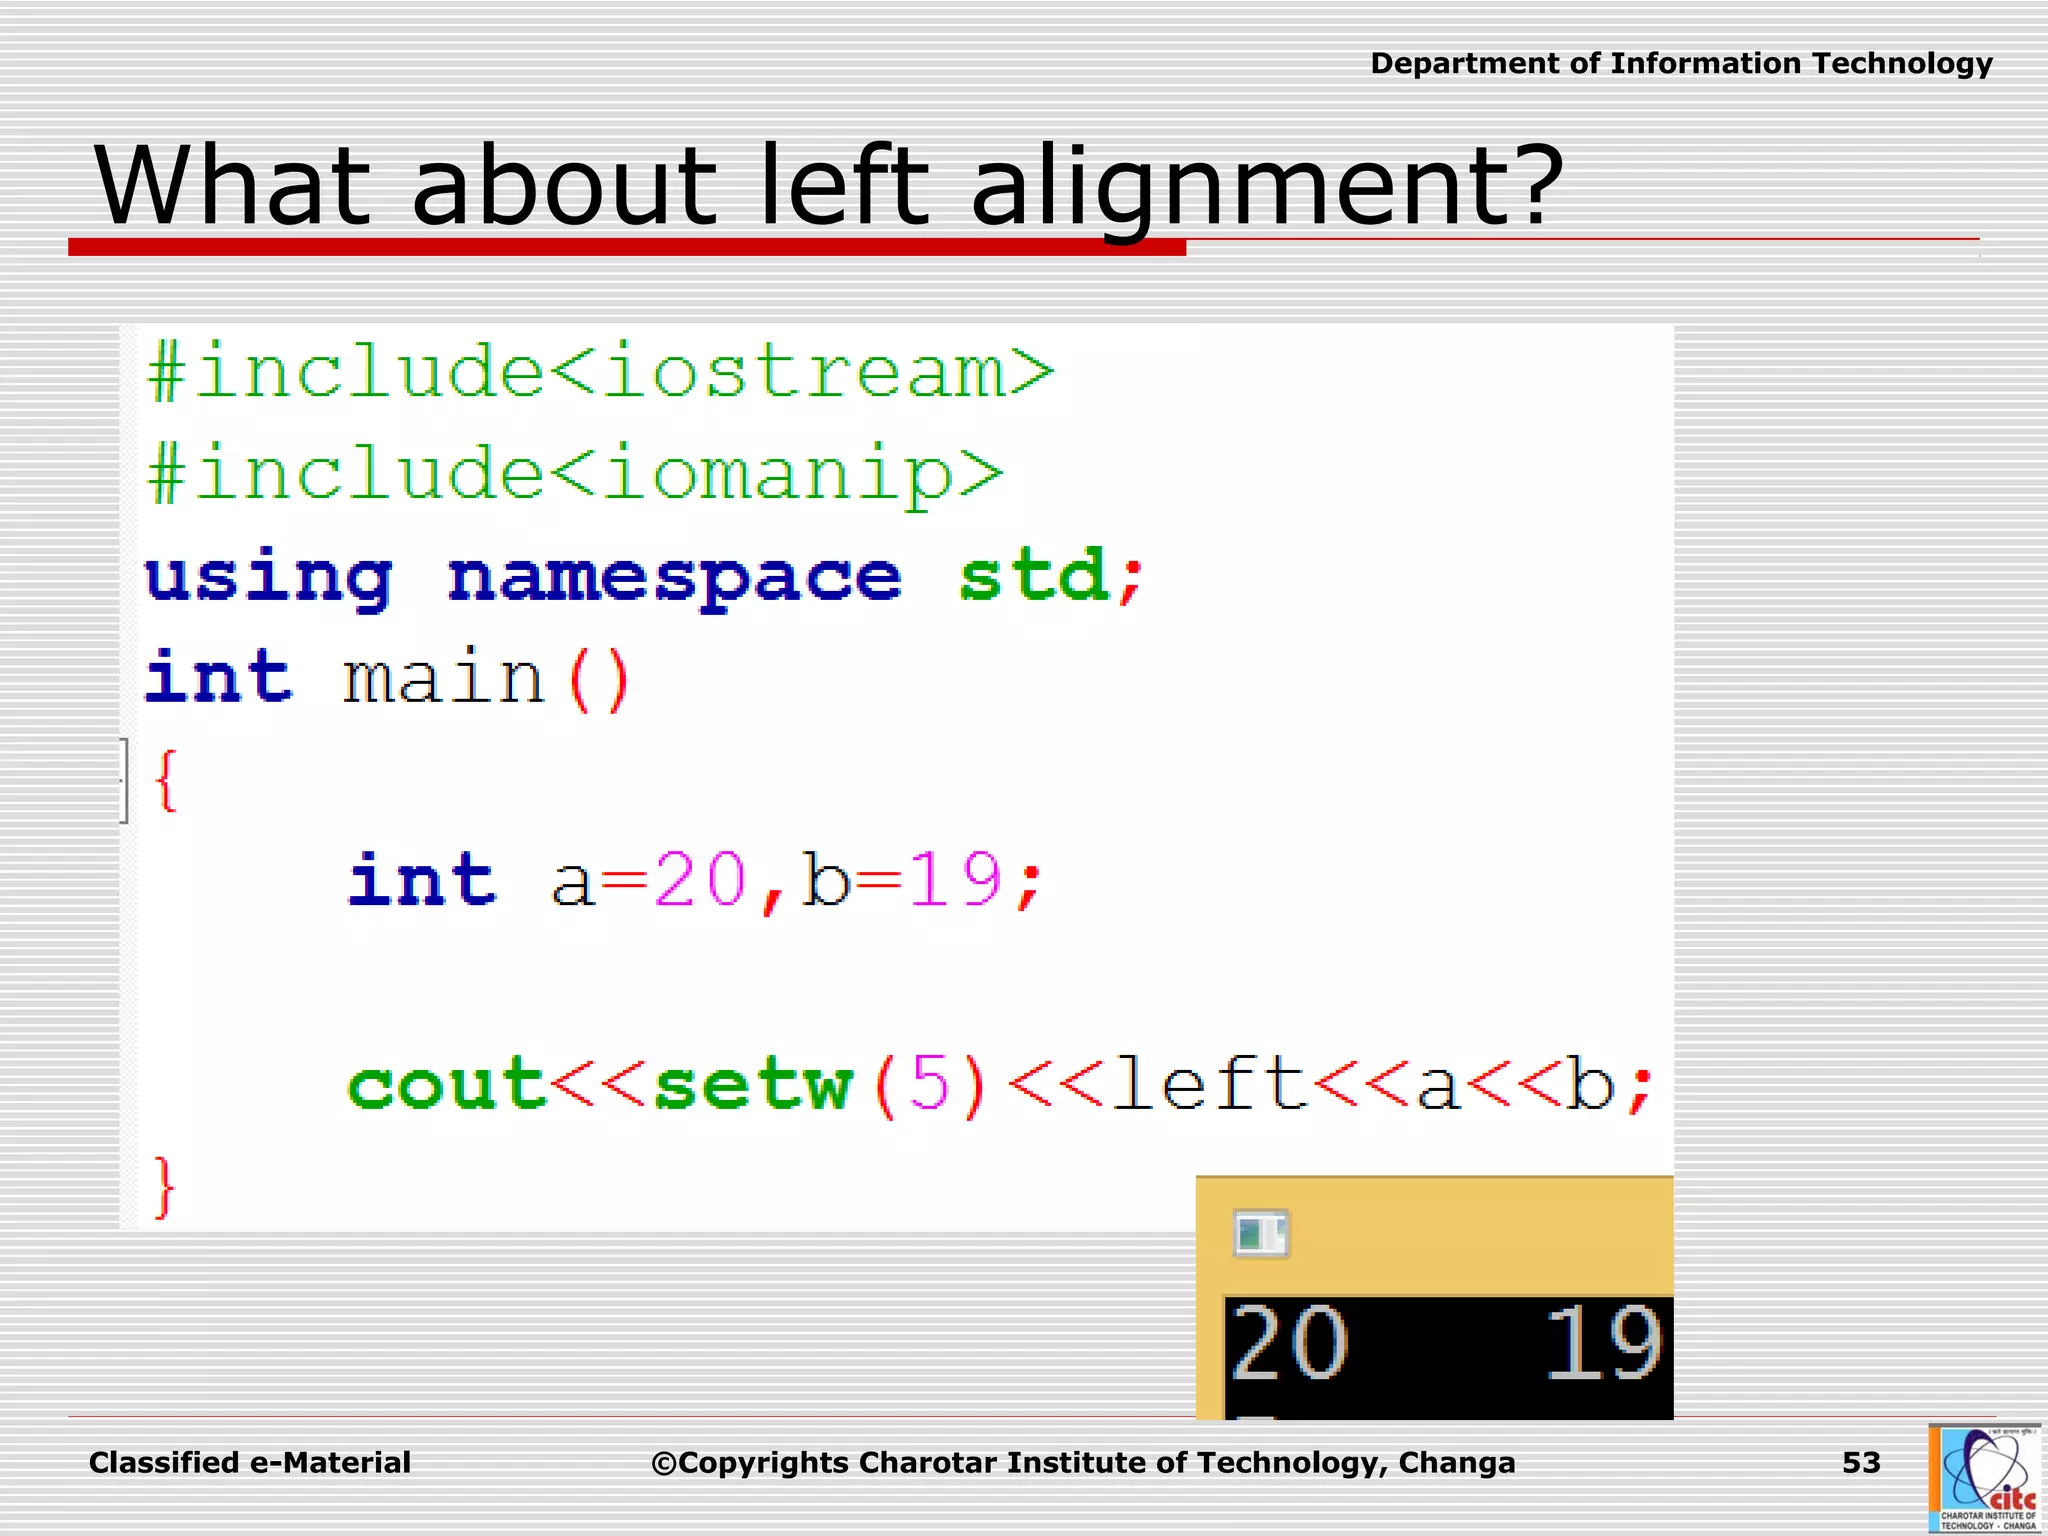The height and width of the screenshot is (1536, 2048).
Task: Click the slide title 'What about left alignment?'
Action: (828, 186)
